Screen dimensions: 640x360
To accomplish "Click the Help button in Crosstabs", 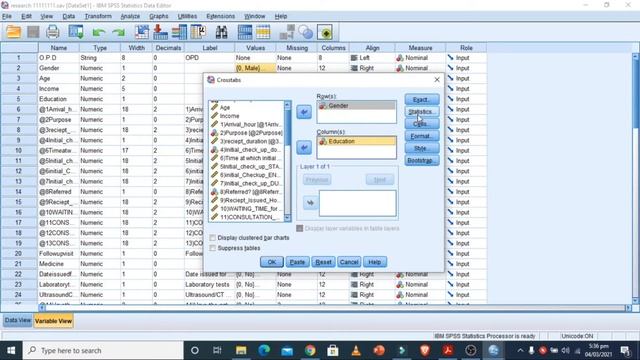I will 375,262.
